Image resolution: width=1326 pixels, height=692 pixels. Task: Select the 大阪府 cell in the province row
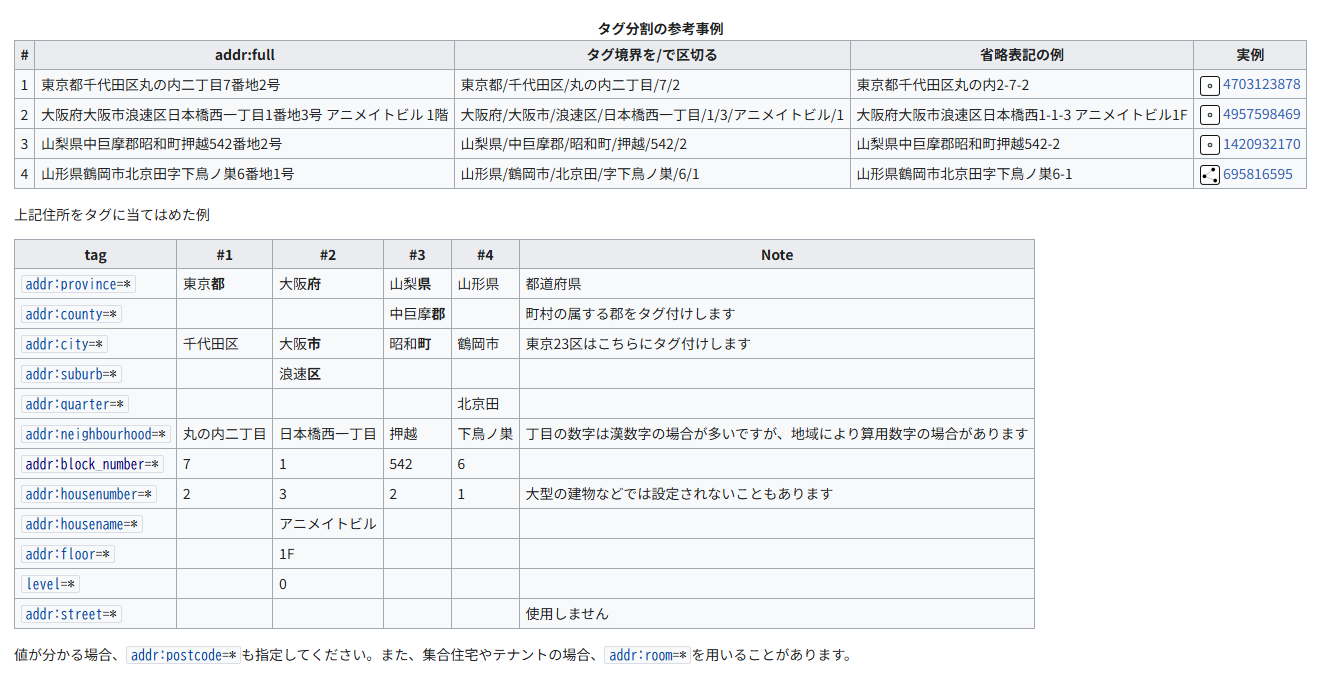click(x=328, y=284)
